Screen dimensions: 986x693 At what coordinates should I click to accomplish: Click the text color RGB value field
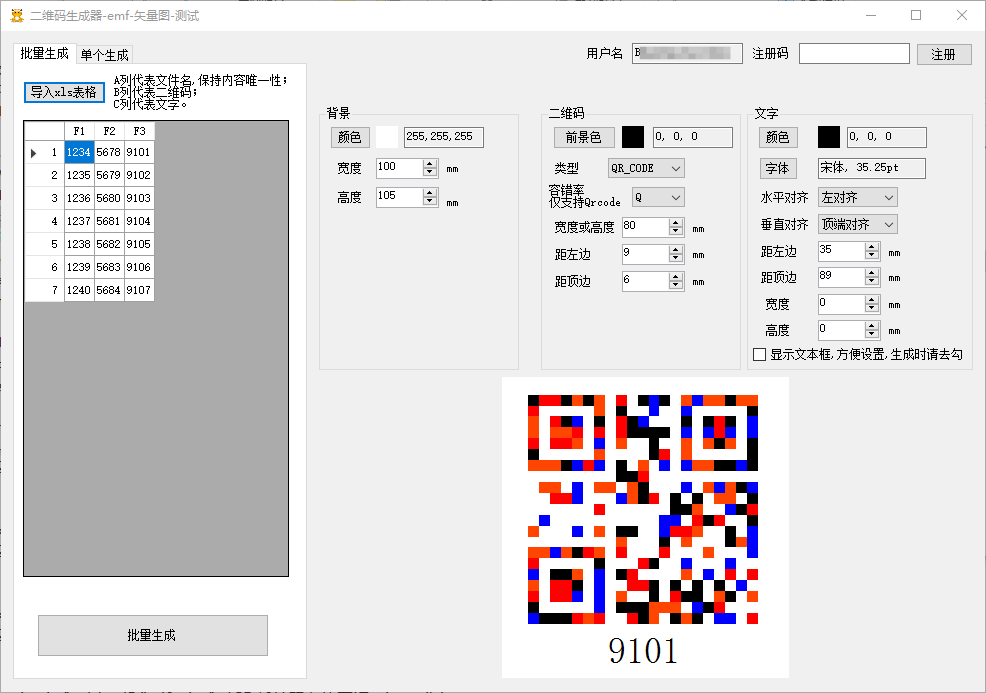[x=887, y=137]
